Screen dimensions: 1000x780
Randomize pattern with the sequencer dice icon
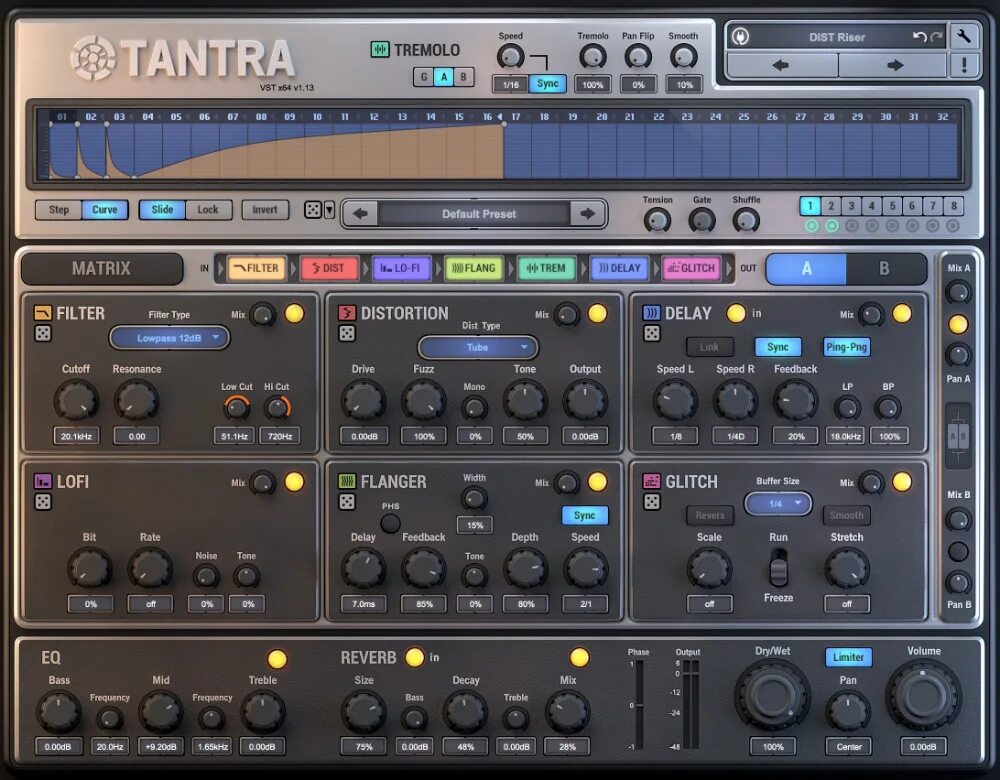pyautogui.click(x=312, y=210)
